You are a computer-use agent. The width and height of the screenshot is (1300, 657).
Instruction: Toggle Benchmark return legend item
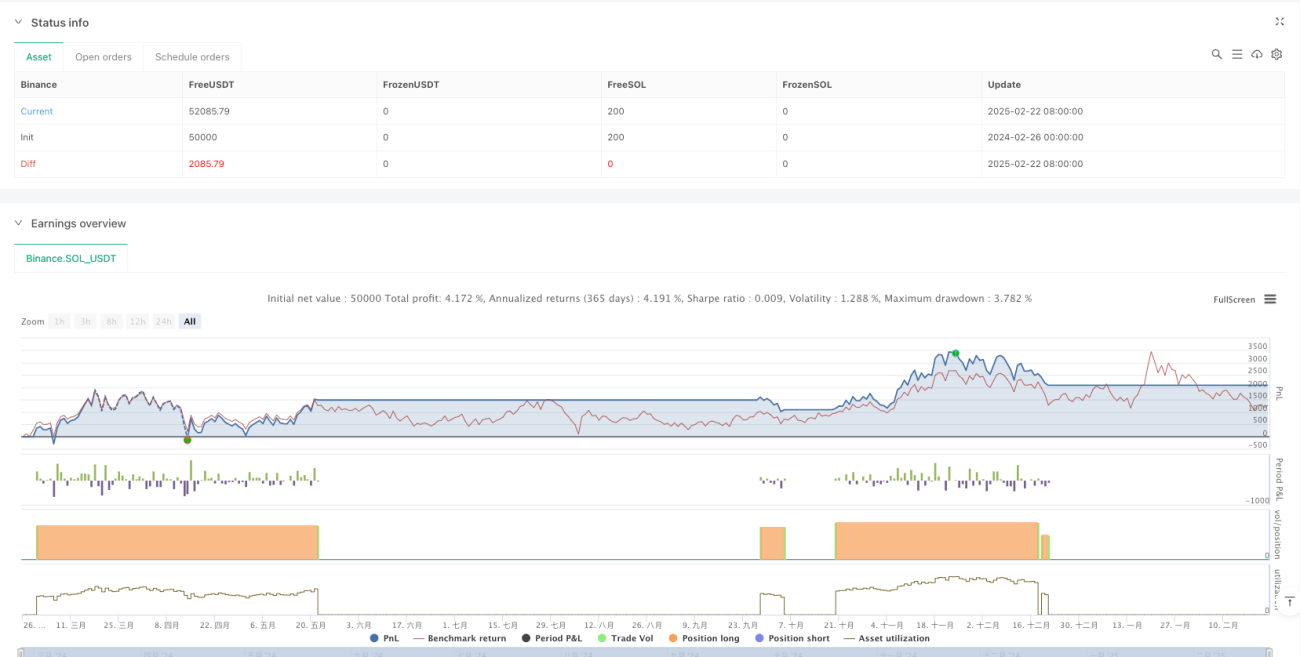(x=459, y=638)
